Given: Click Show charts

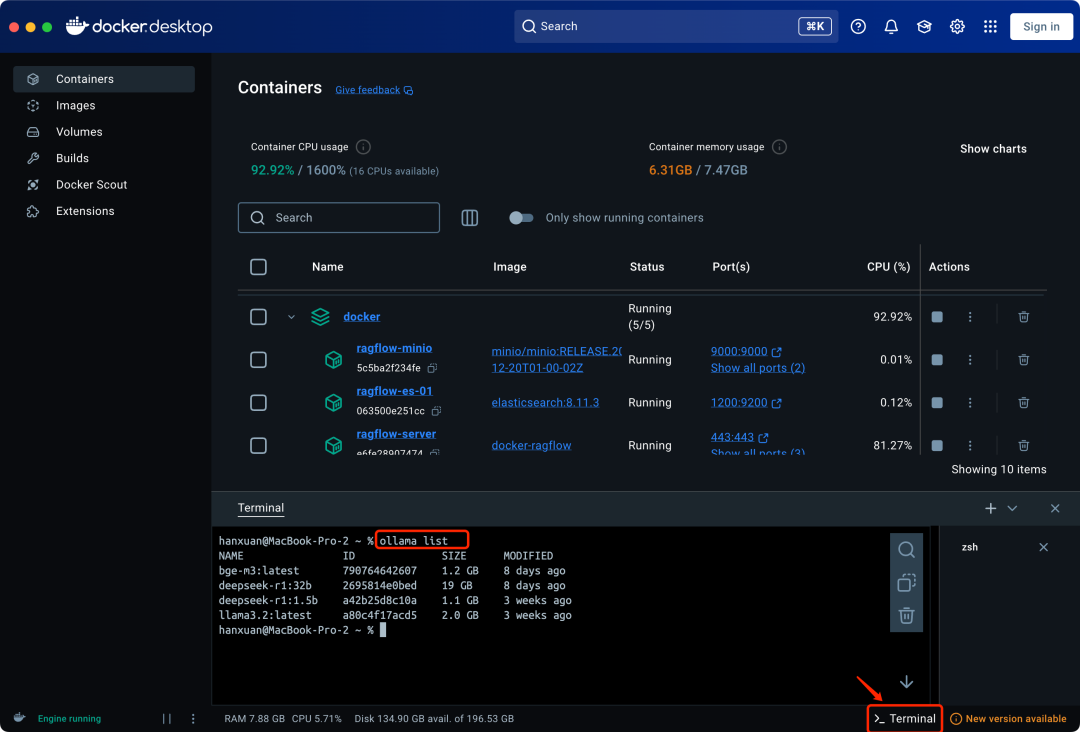Looking at the screenshot, I should [993, 149].
